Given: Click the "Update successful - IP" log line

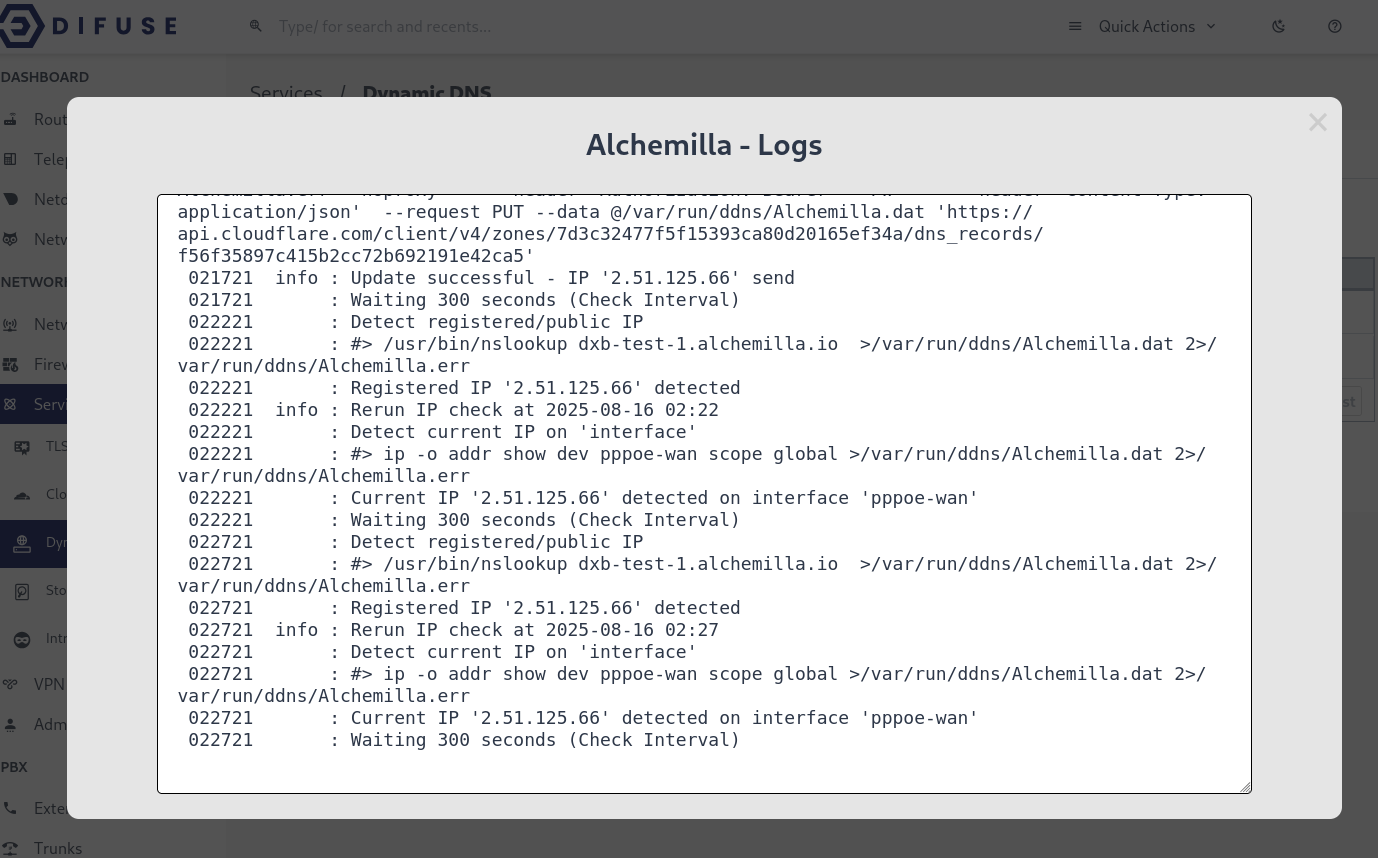Looking at the screenshot, I should pos(491,278).
